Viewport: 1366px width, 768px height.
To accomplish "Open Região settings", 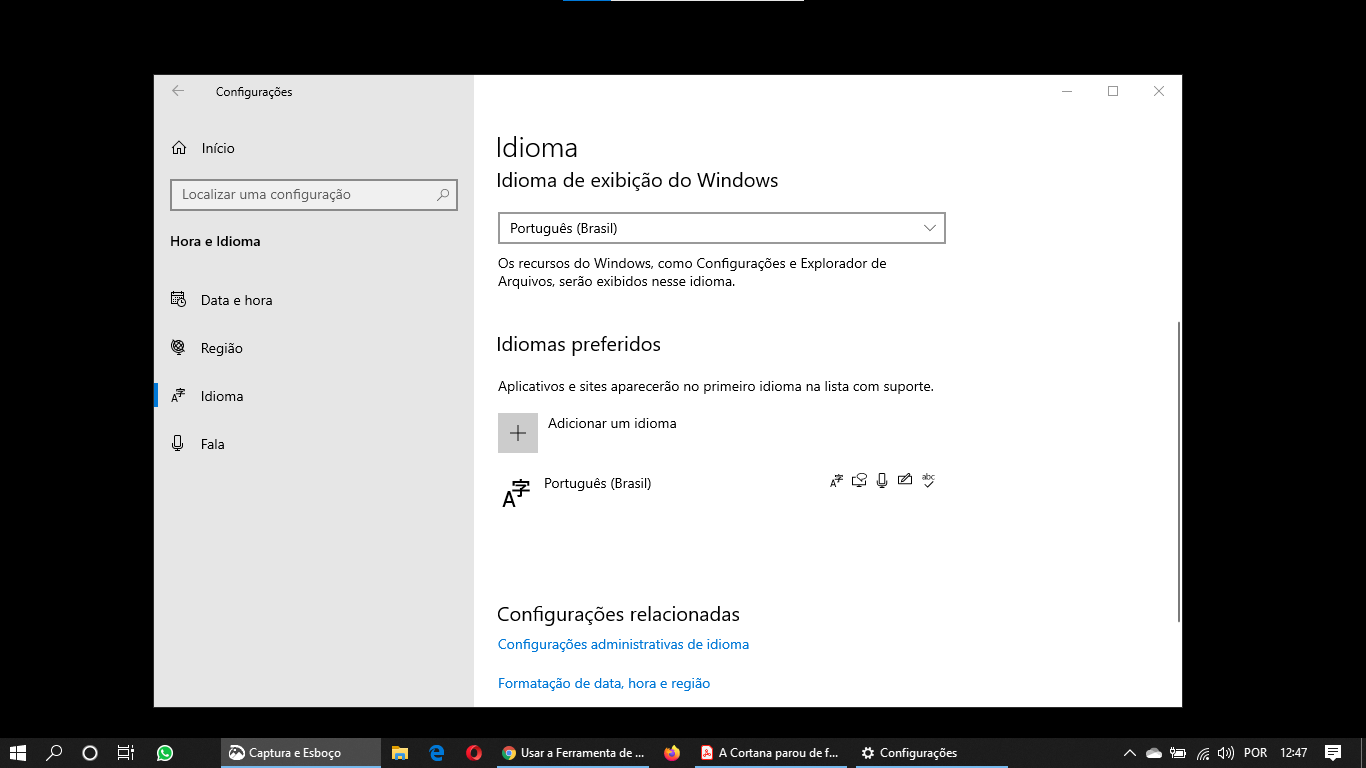I will [221, 348].
